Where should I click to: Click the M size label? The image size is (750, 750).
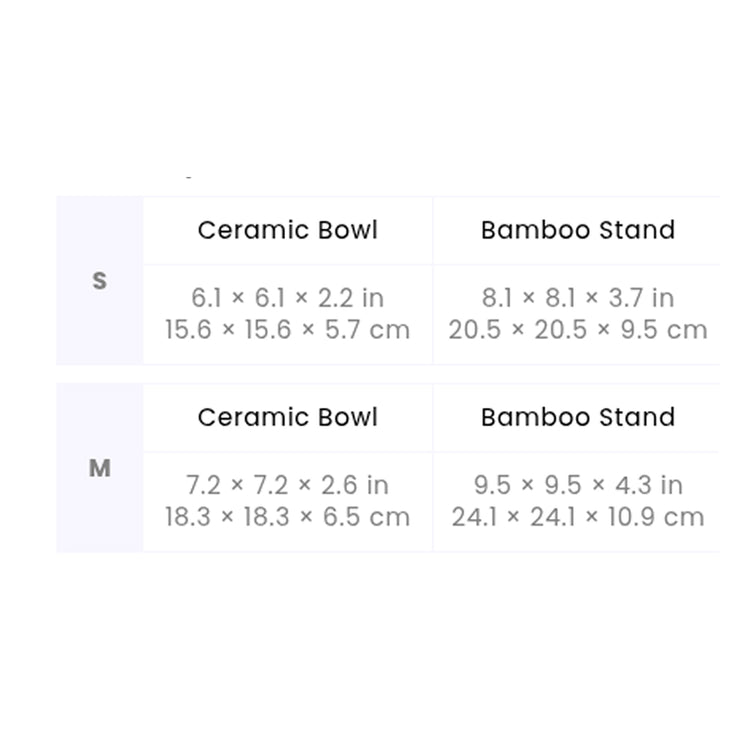tap(99, 468)
